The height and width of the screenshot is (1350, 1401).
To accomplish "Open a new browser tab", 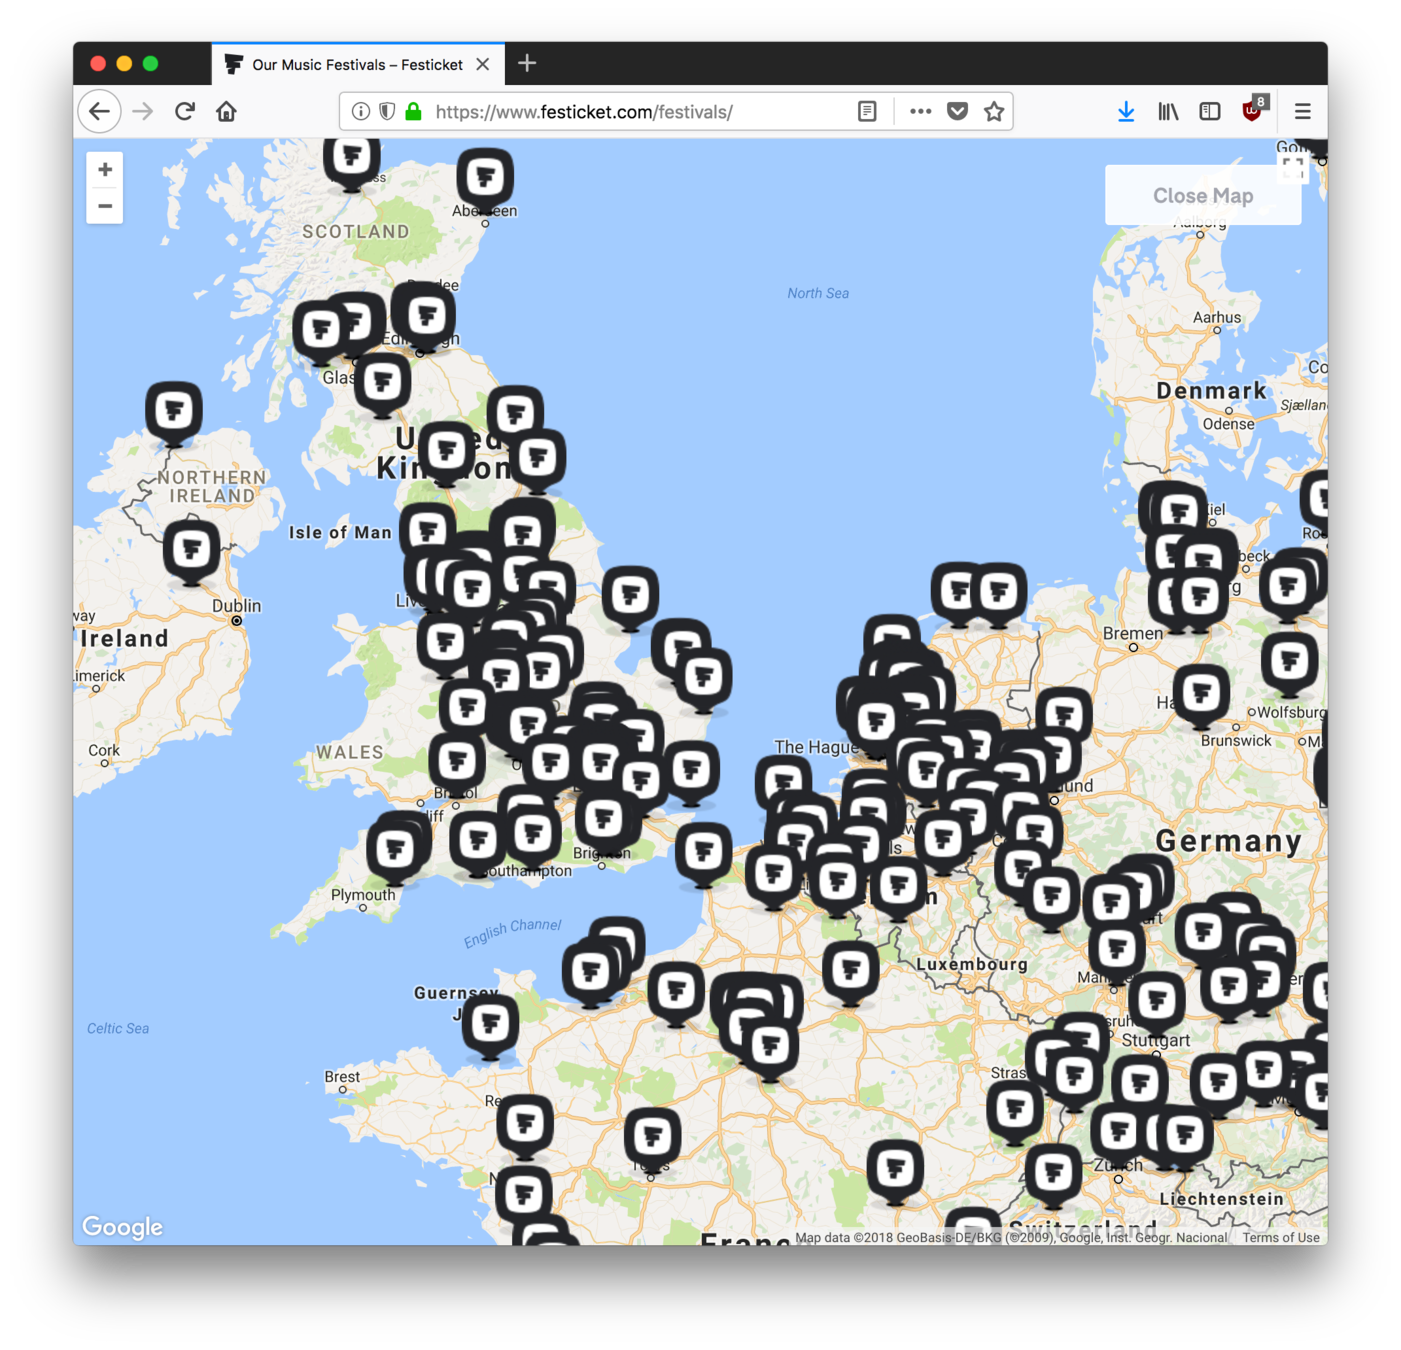I will 527,64.
